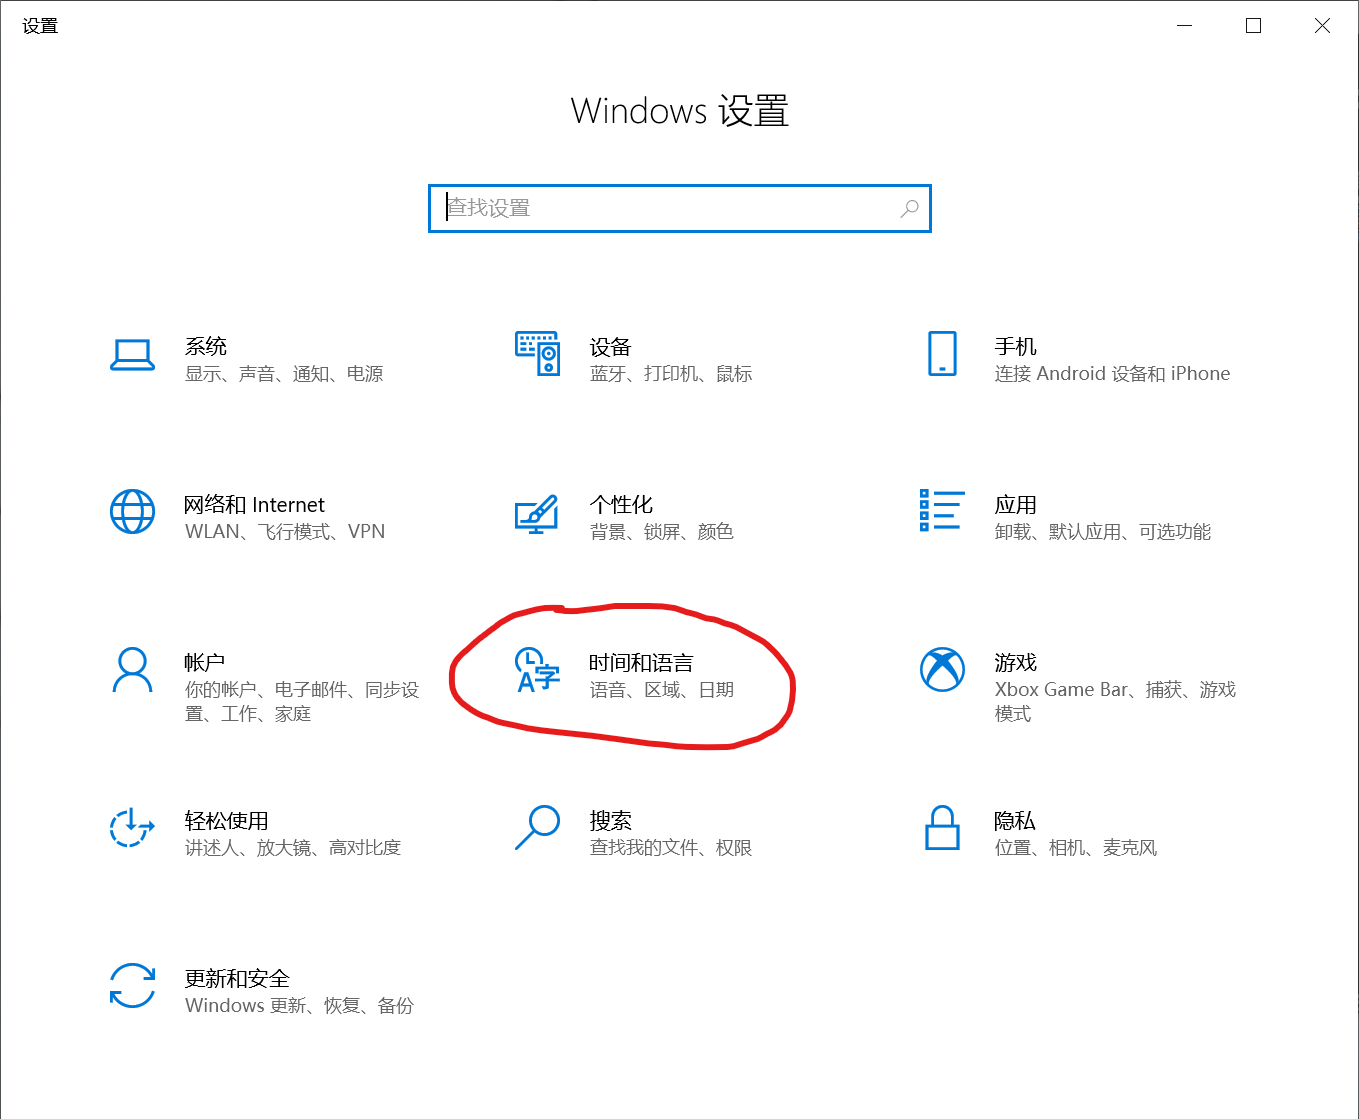The width and height of the screenshot is (1359, 1119).
Task: Open the 更新和安全 refresh arrows icon
Action: tap(132, 986)
